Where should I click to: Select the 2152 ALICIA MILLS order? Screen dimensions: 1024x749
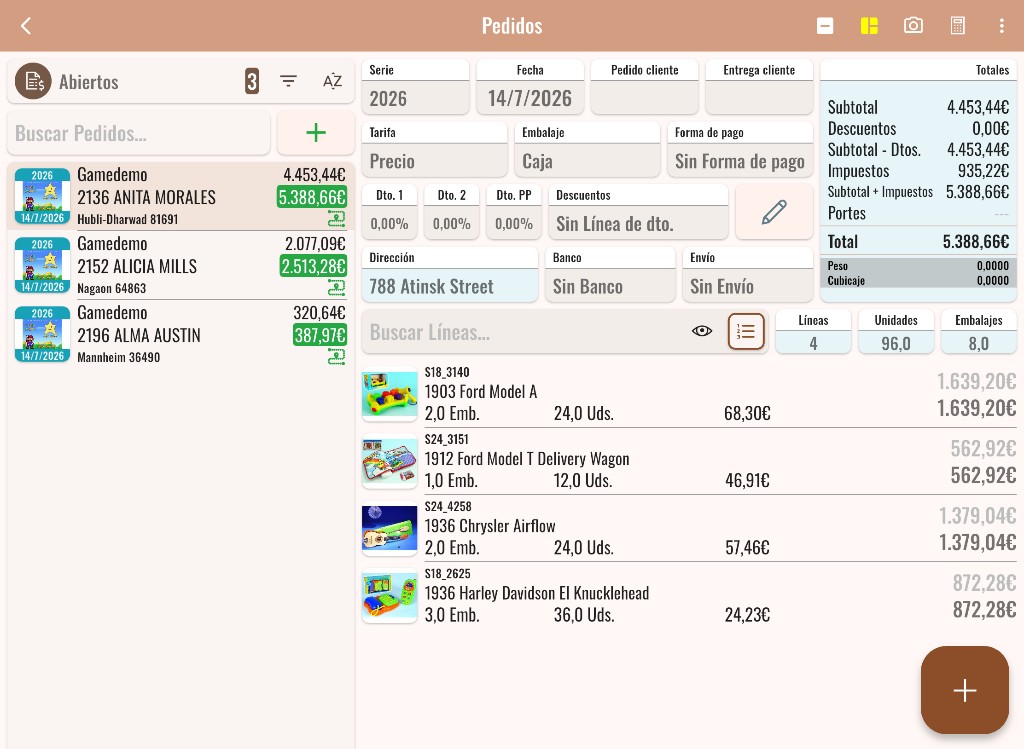[181, 265]
